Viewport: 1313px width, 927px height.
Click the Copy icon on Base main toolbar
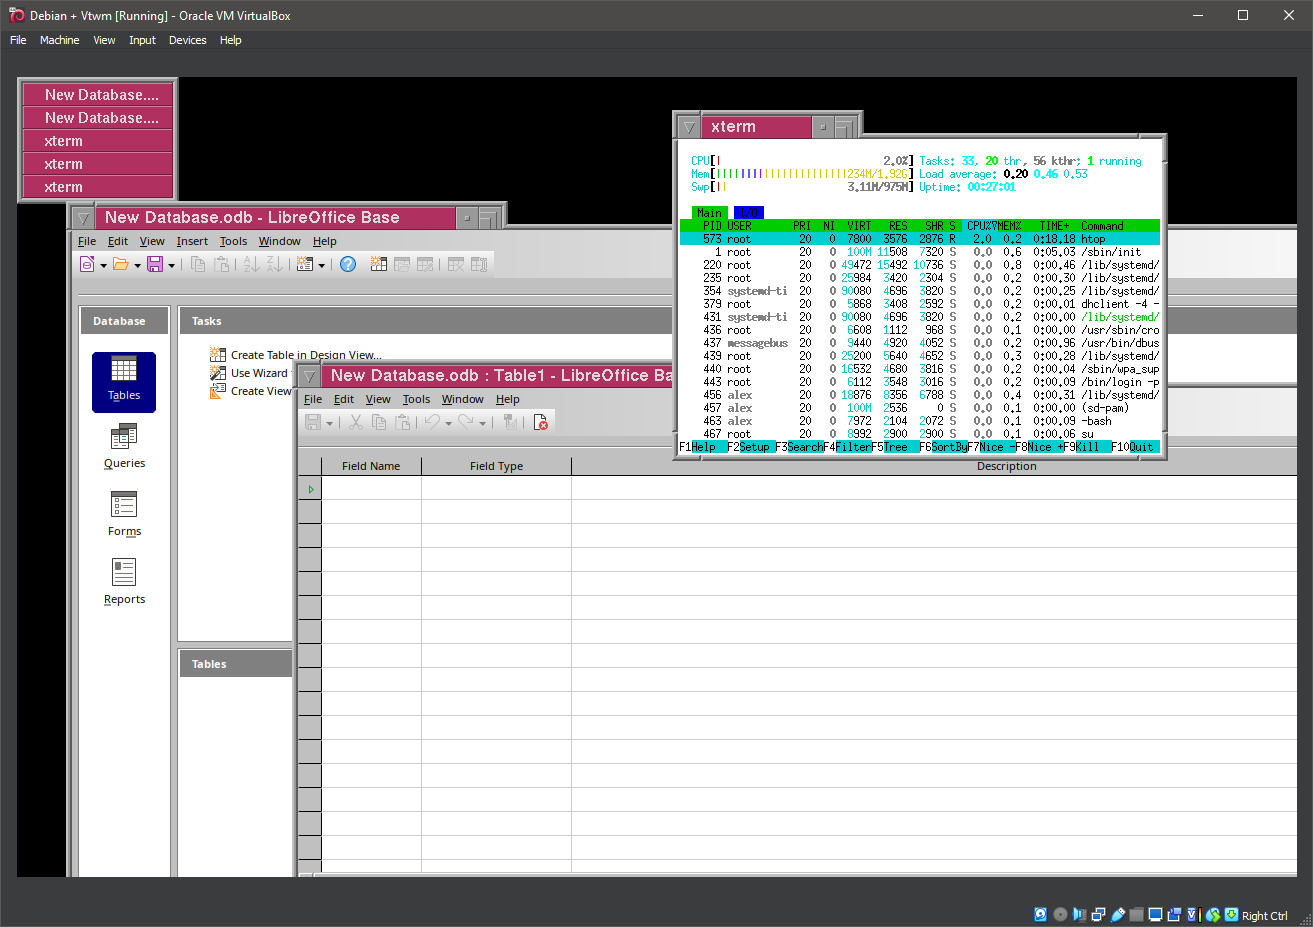point(200,263)
